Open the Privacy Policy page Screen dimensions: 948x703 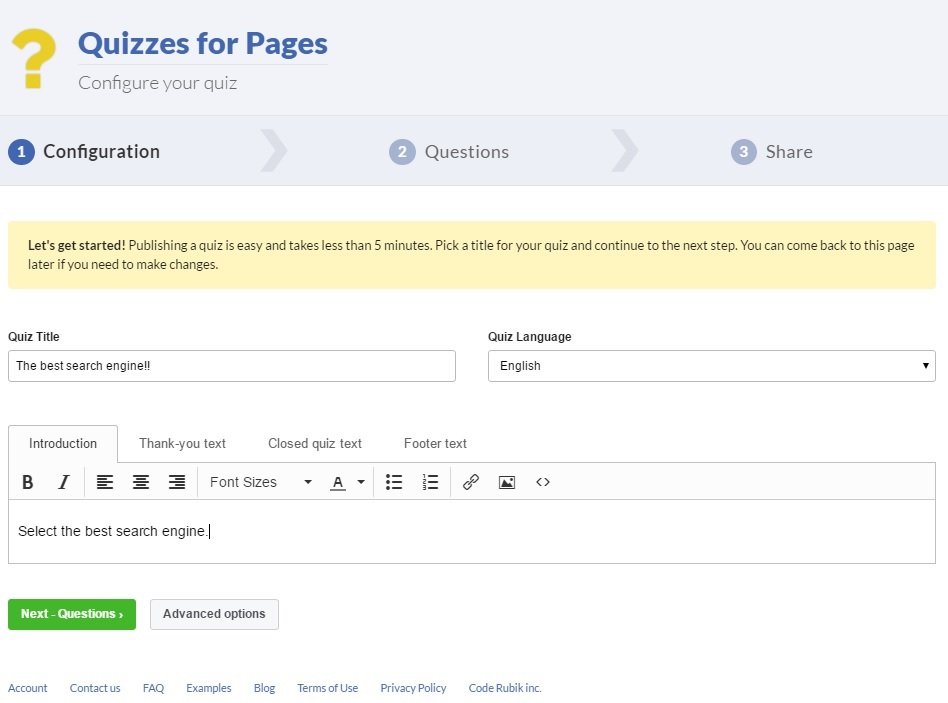tap(413, 688)
